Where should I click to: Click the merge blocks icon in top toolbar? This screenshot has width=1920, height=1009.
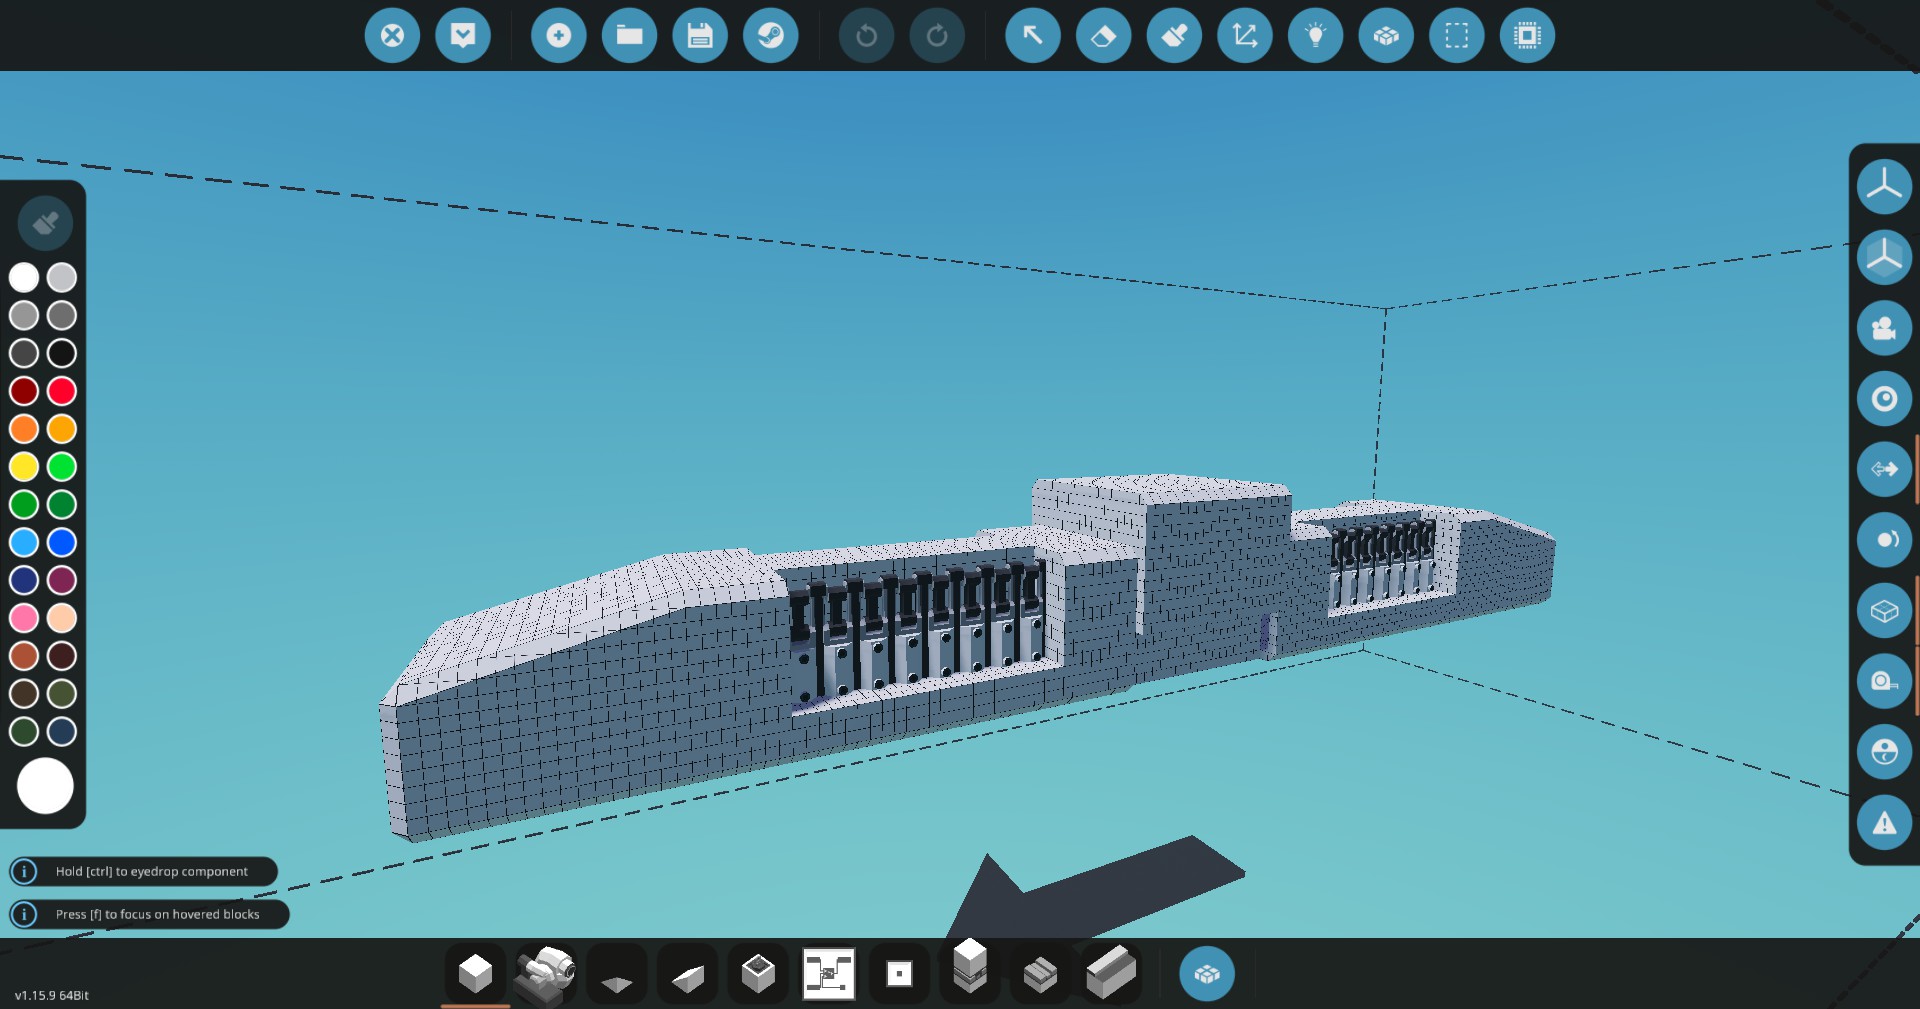coord(1386,36)
